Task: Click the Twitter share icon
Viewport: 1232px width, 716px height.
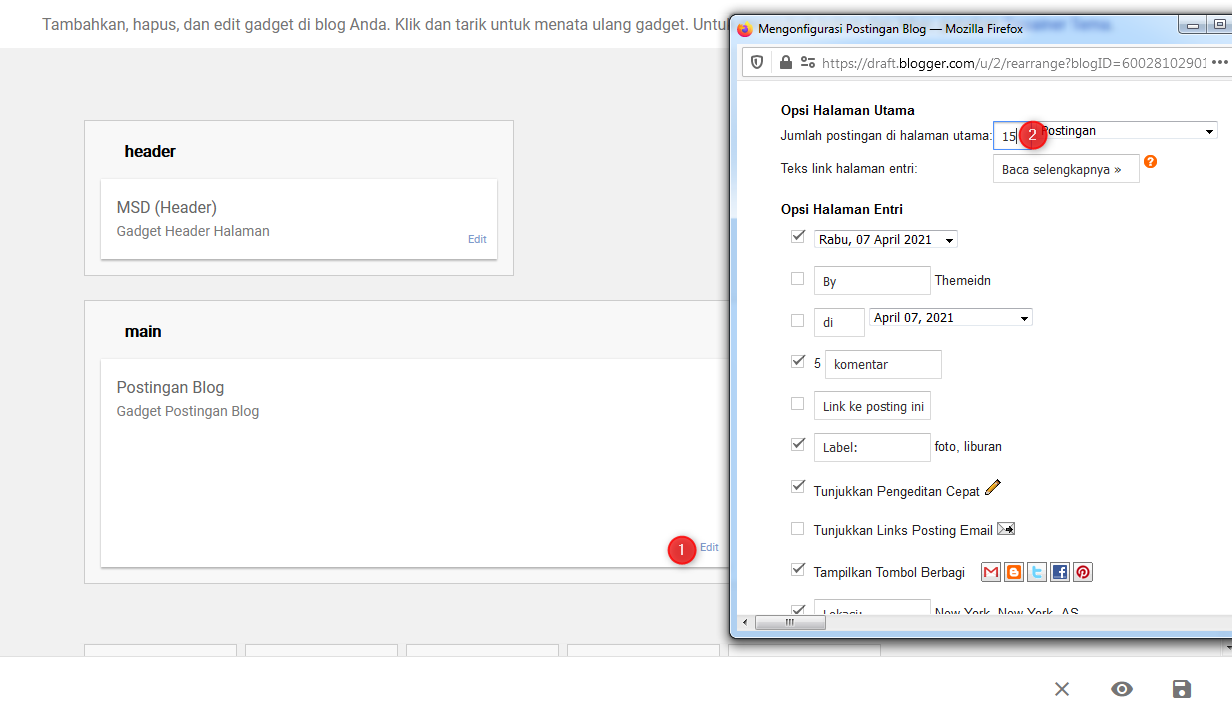Action: [1037, 572]
